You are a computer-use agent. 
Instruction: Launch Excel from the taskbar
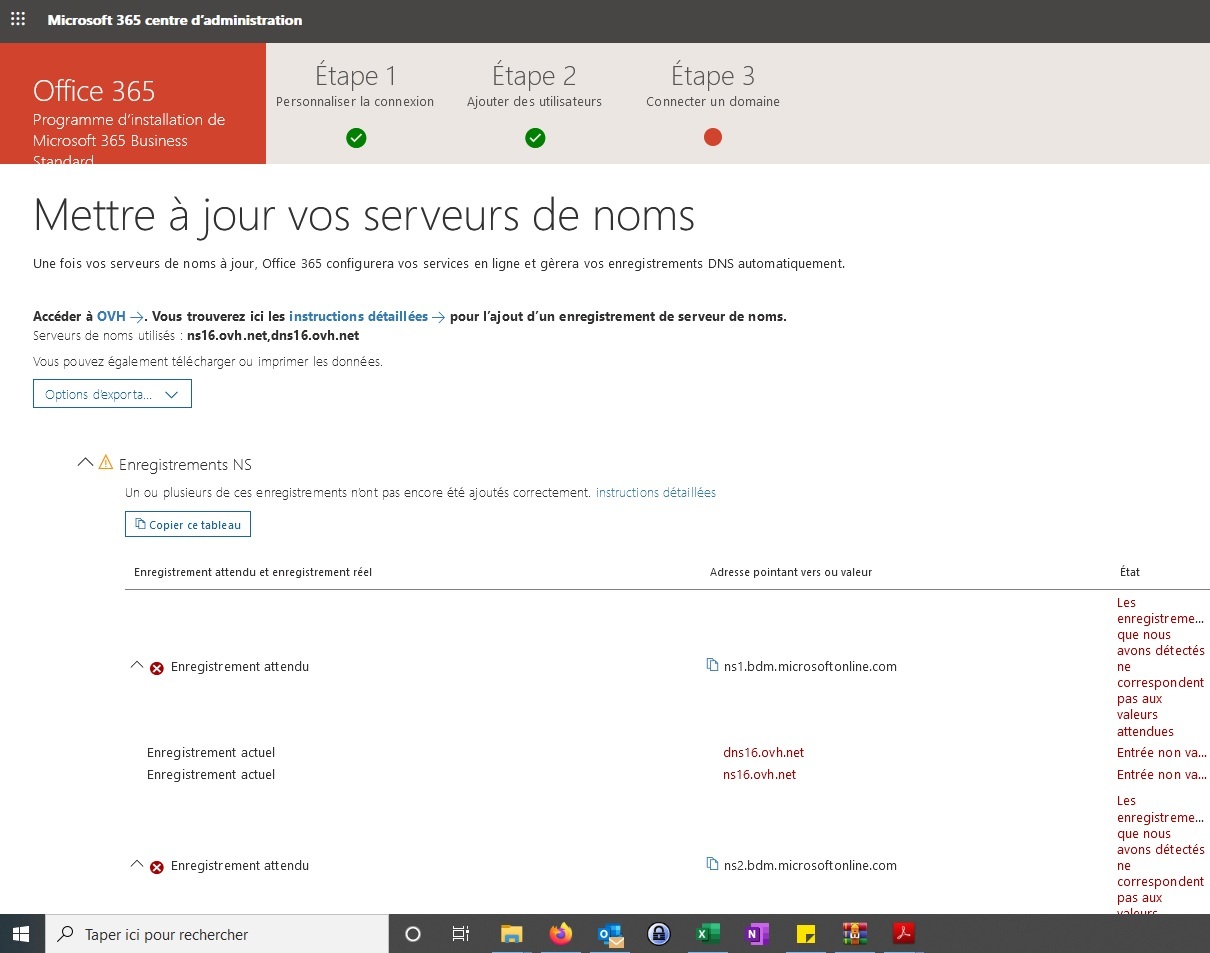tap(708, 934)
